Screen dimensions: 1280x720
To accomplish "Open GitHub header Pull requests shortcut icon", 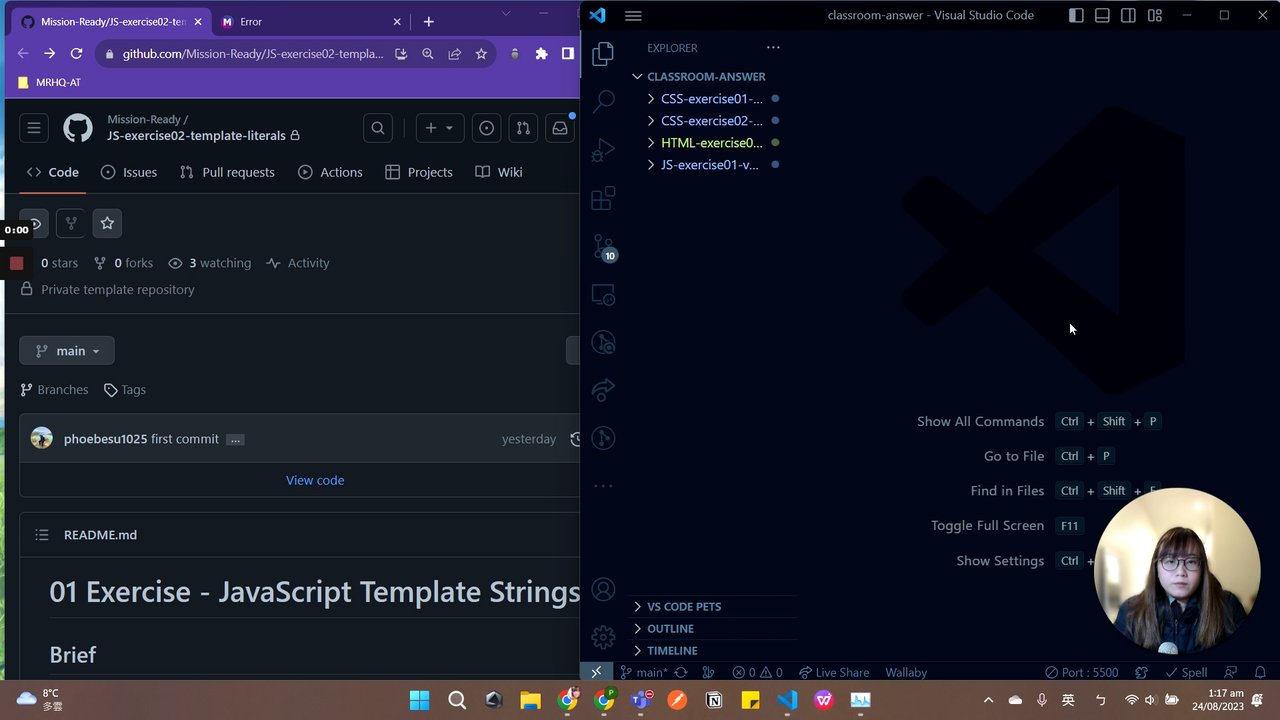I will (x=523, y=128).
